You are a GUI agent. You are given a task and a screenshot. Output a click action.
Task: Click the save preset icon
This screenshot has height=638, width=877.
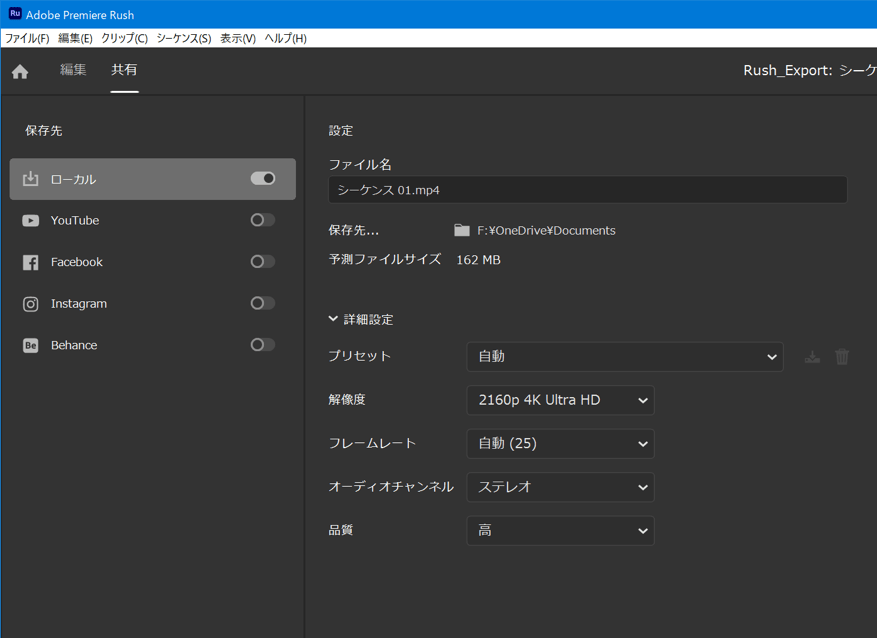[x=812, y=357]
